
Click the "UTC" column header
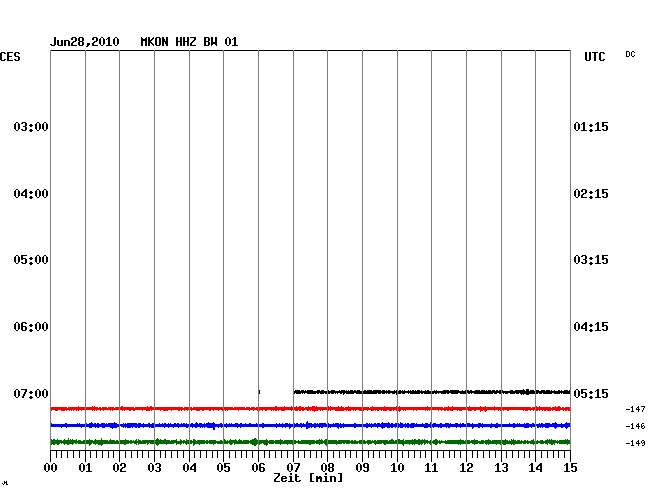[595, 57]
